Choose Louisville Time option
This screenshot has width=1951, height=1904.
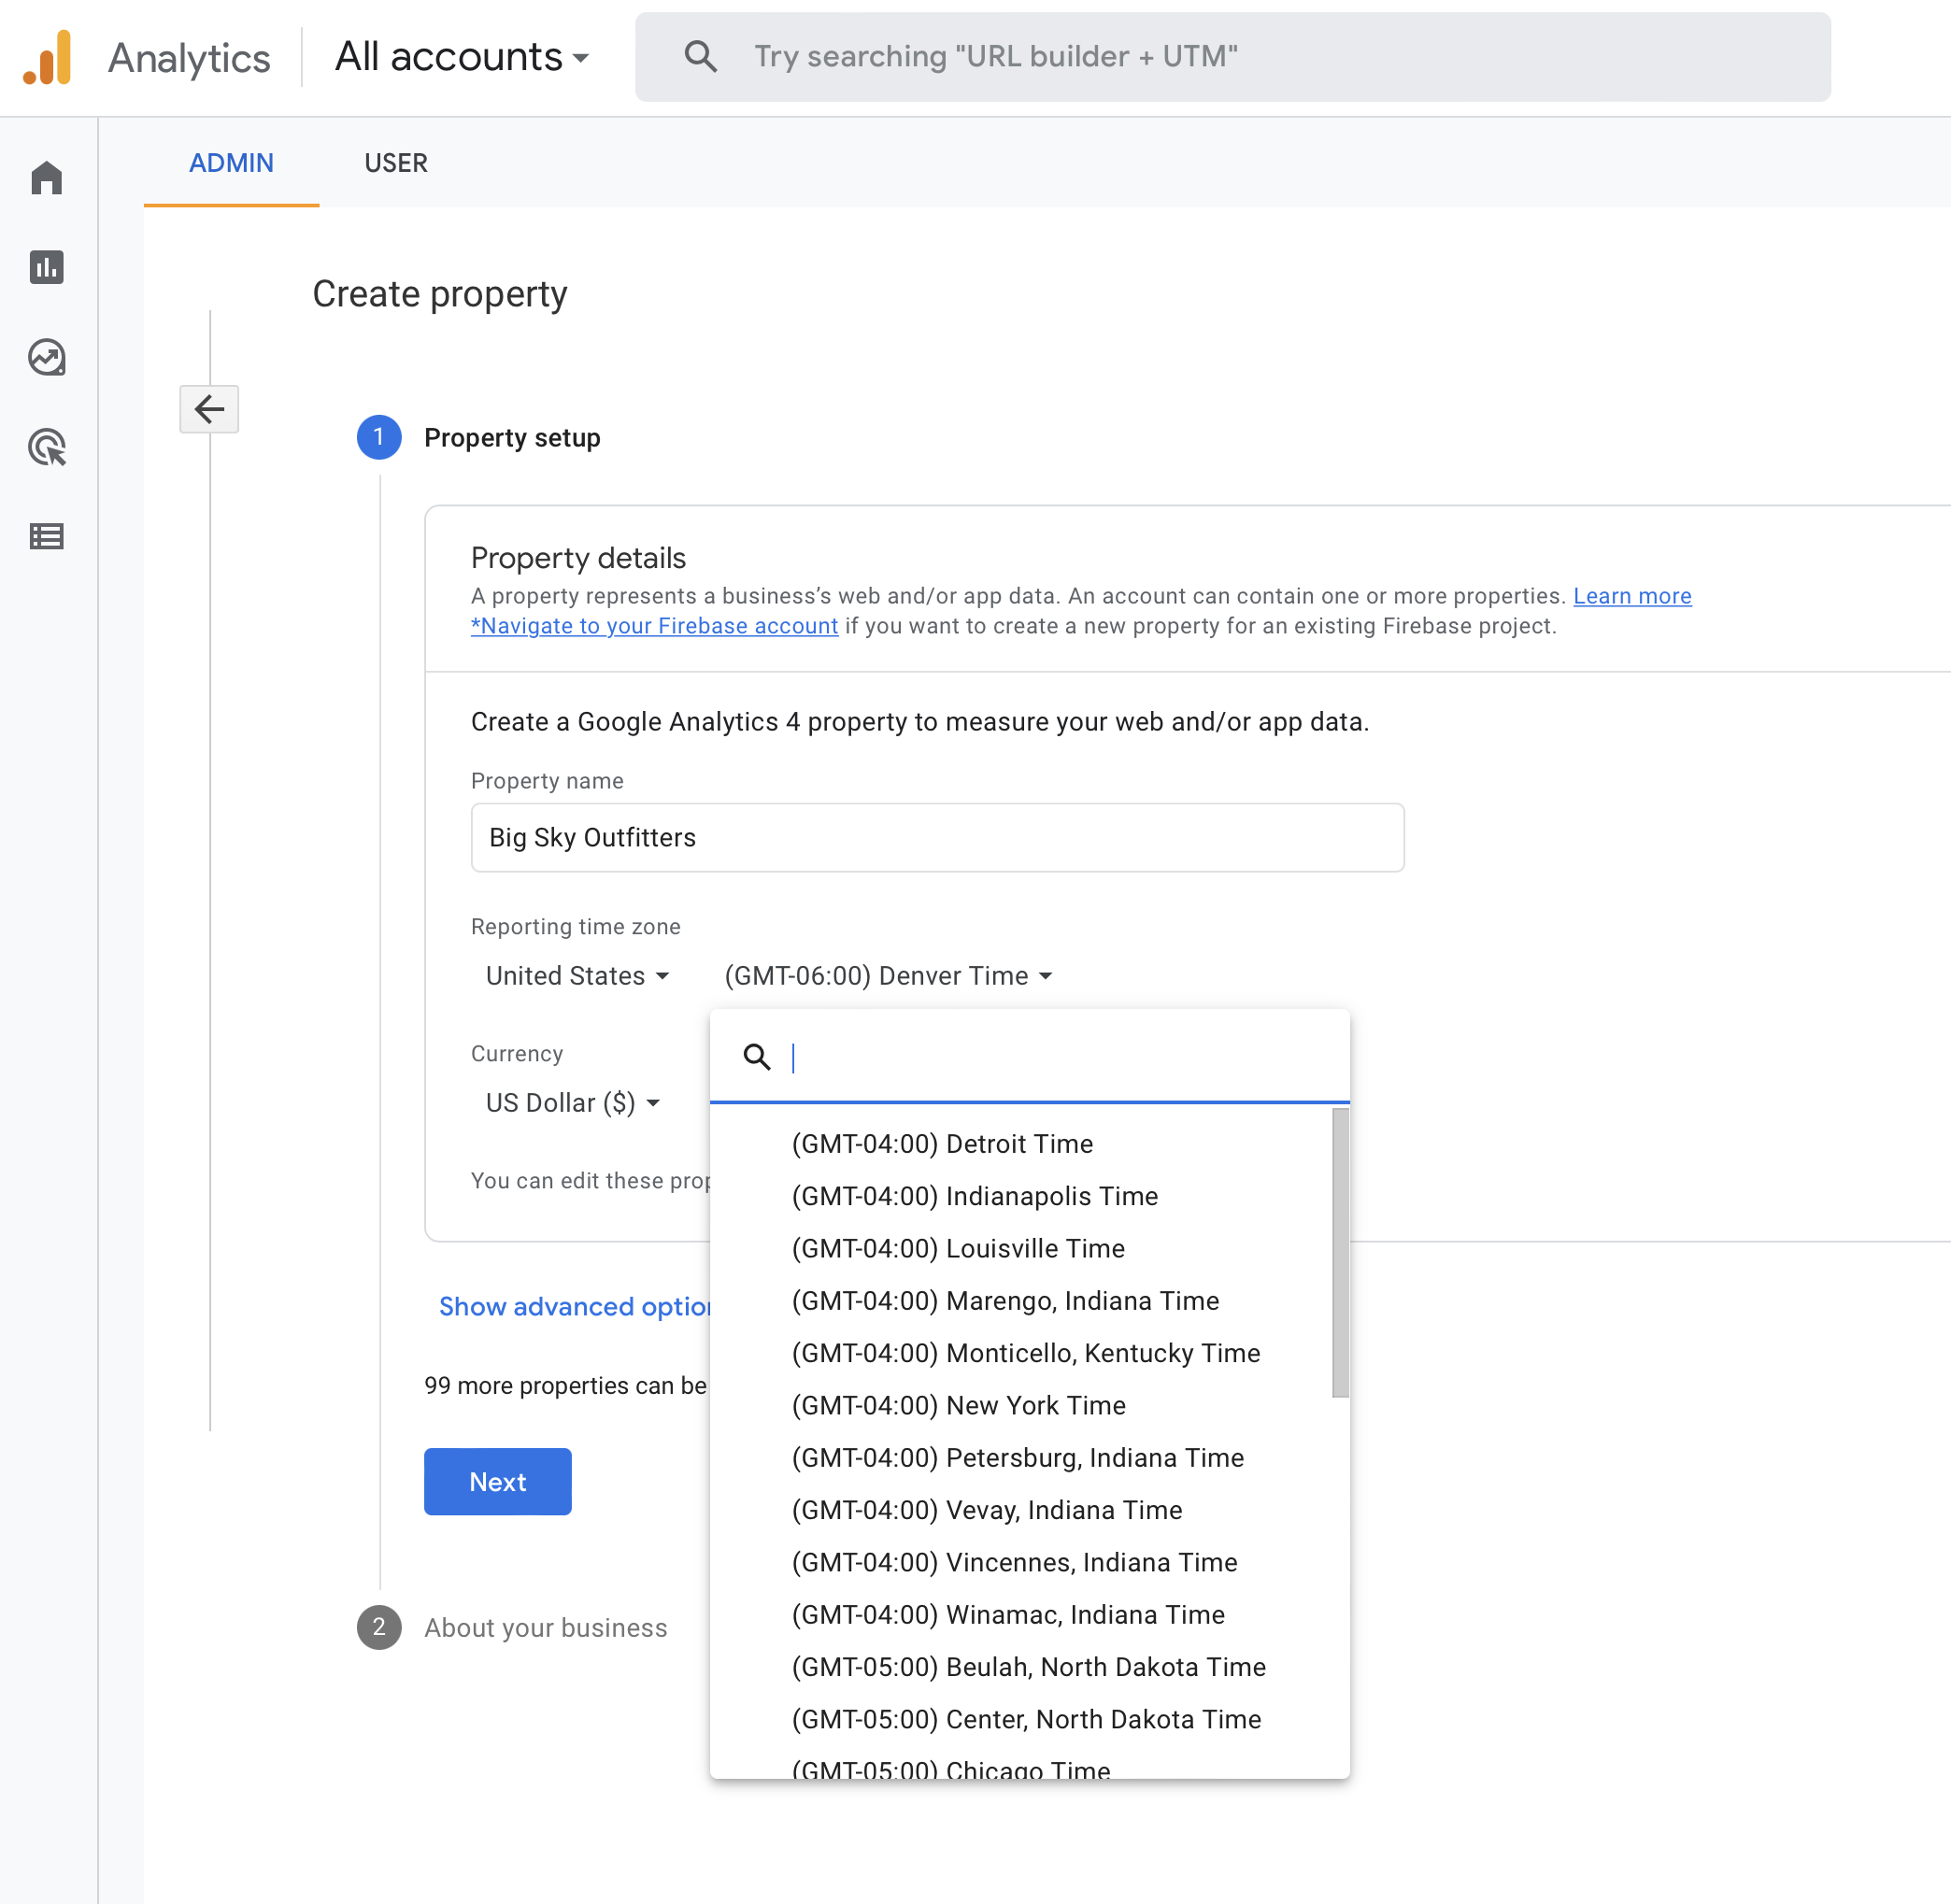pyautogui.click(x=1021, y=1248)
